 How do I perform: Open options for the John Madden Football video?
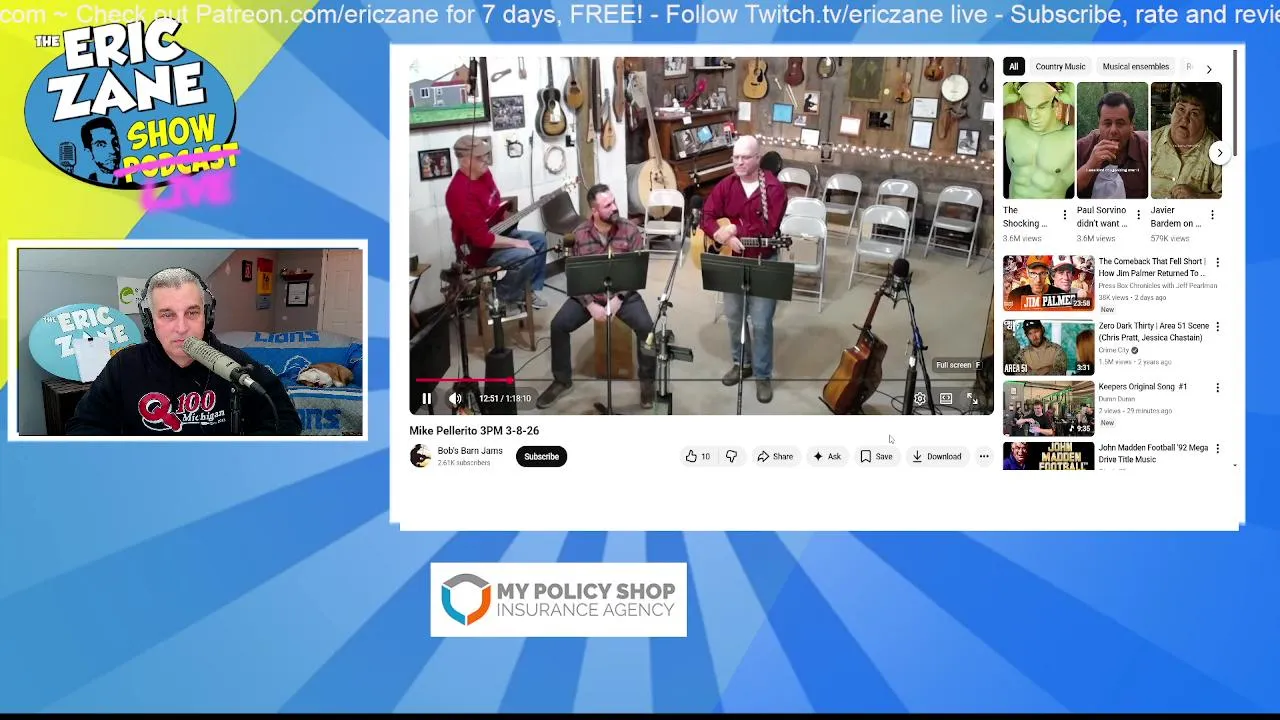pyautogui.click(x=1217, y=449)
